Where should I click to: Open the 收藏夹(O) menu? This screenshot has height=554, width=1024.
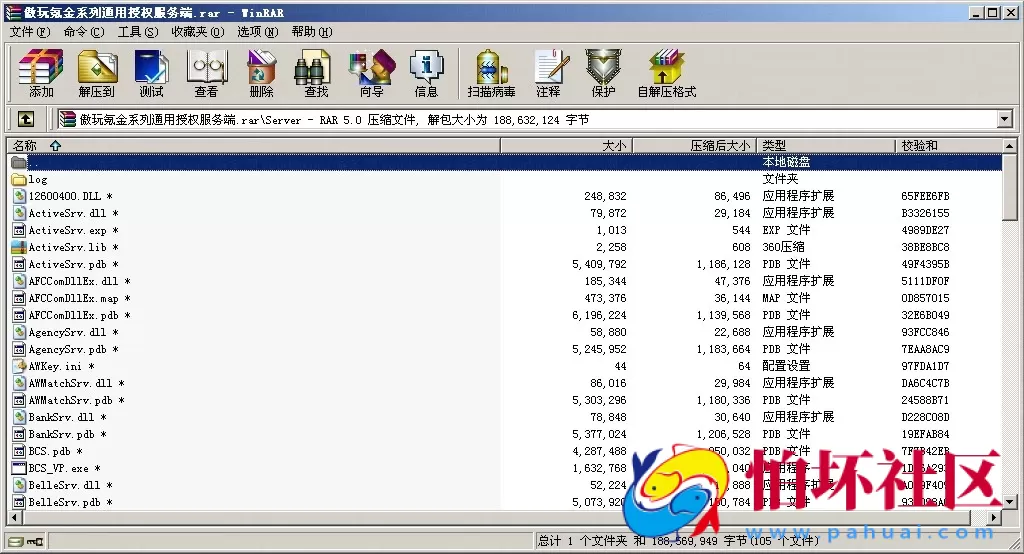[198, 32]
